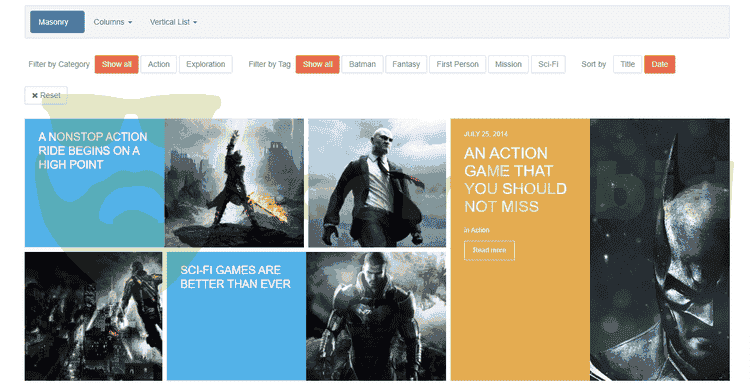Viewport: 750px width, 391px height.
Task: Open the bald man in suit image
Action: [x=377, y=183]
